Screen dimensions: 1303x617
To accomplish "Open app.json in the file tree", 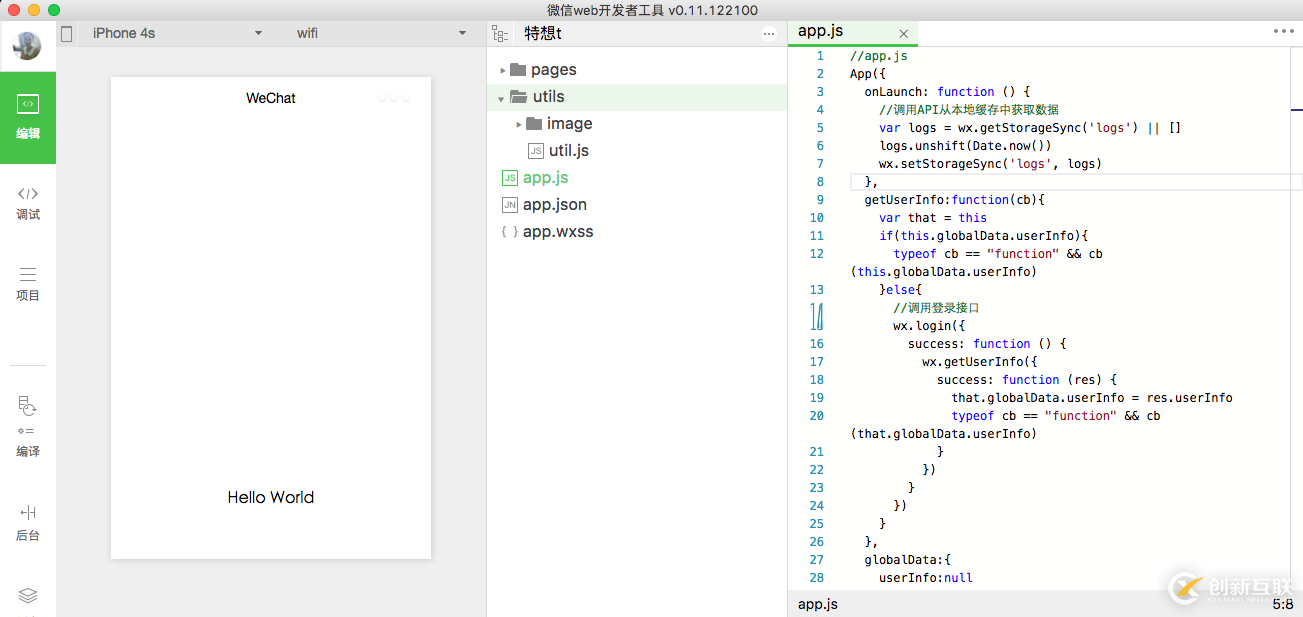I will click(x=554, y=205).
